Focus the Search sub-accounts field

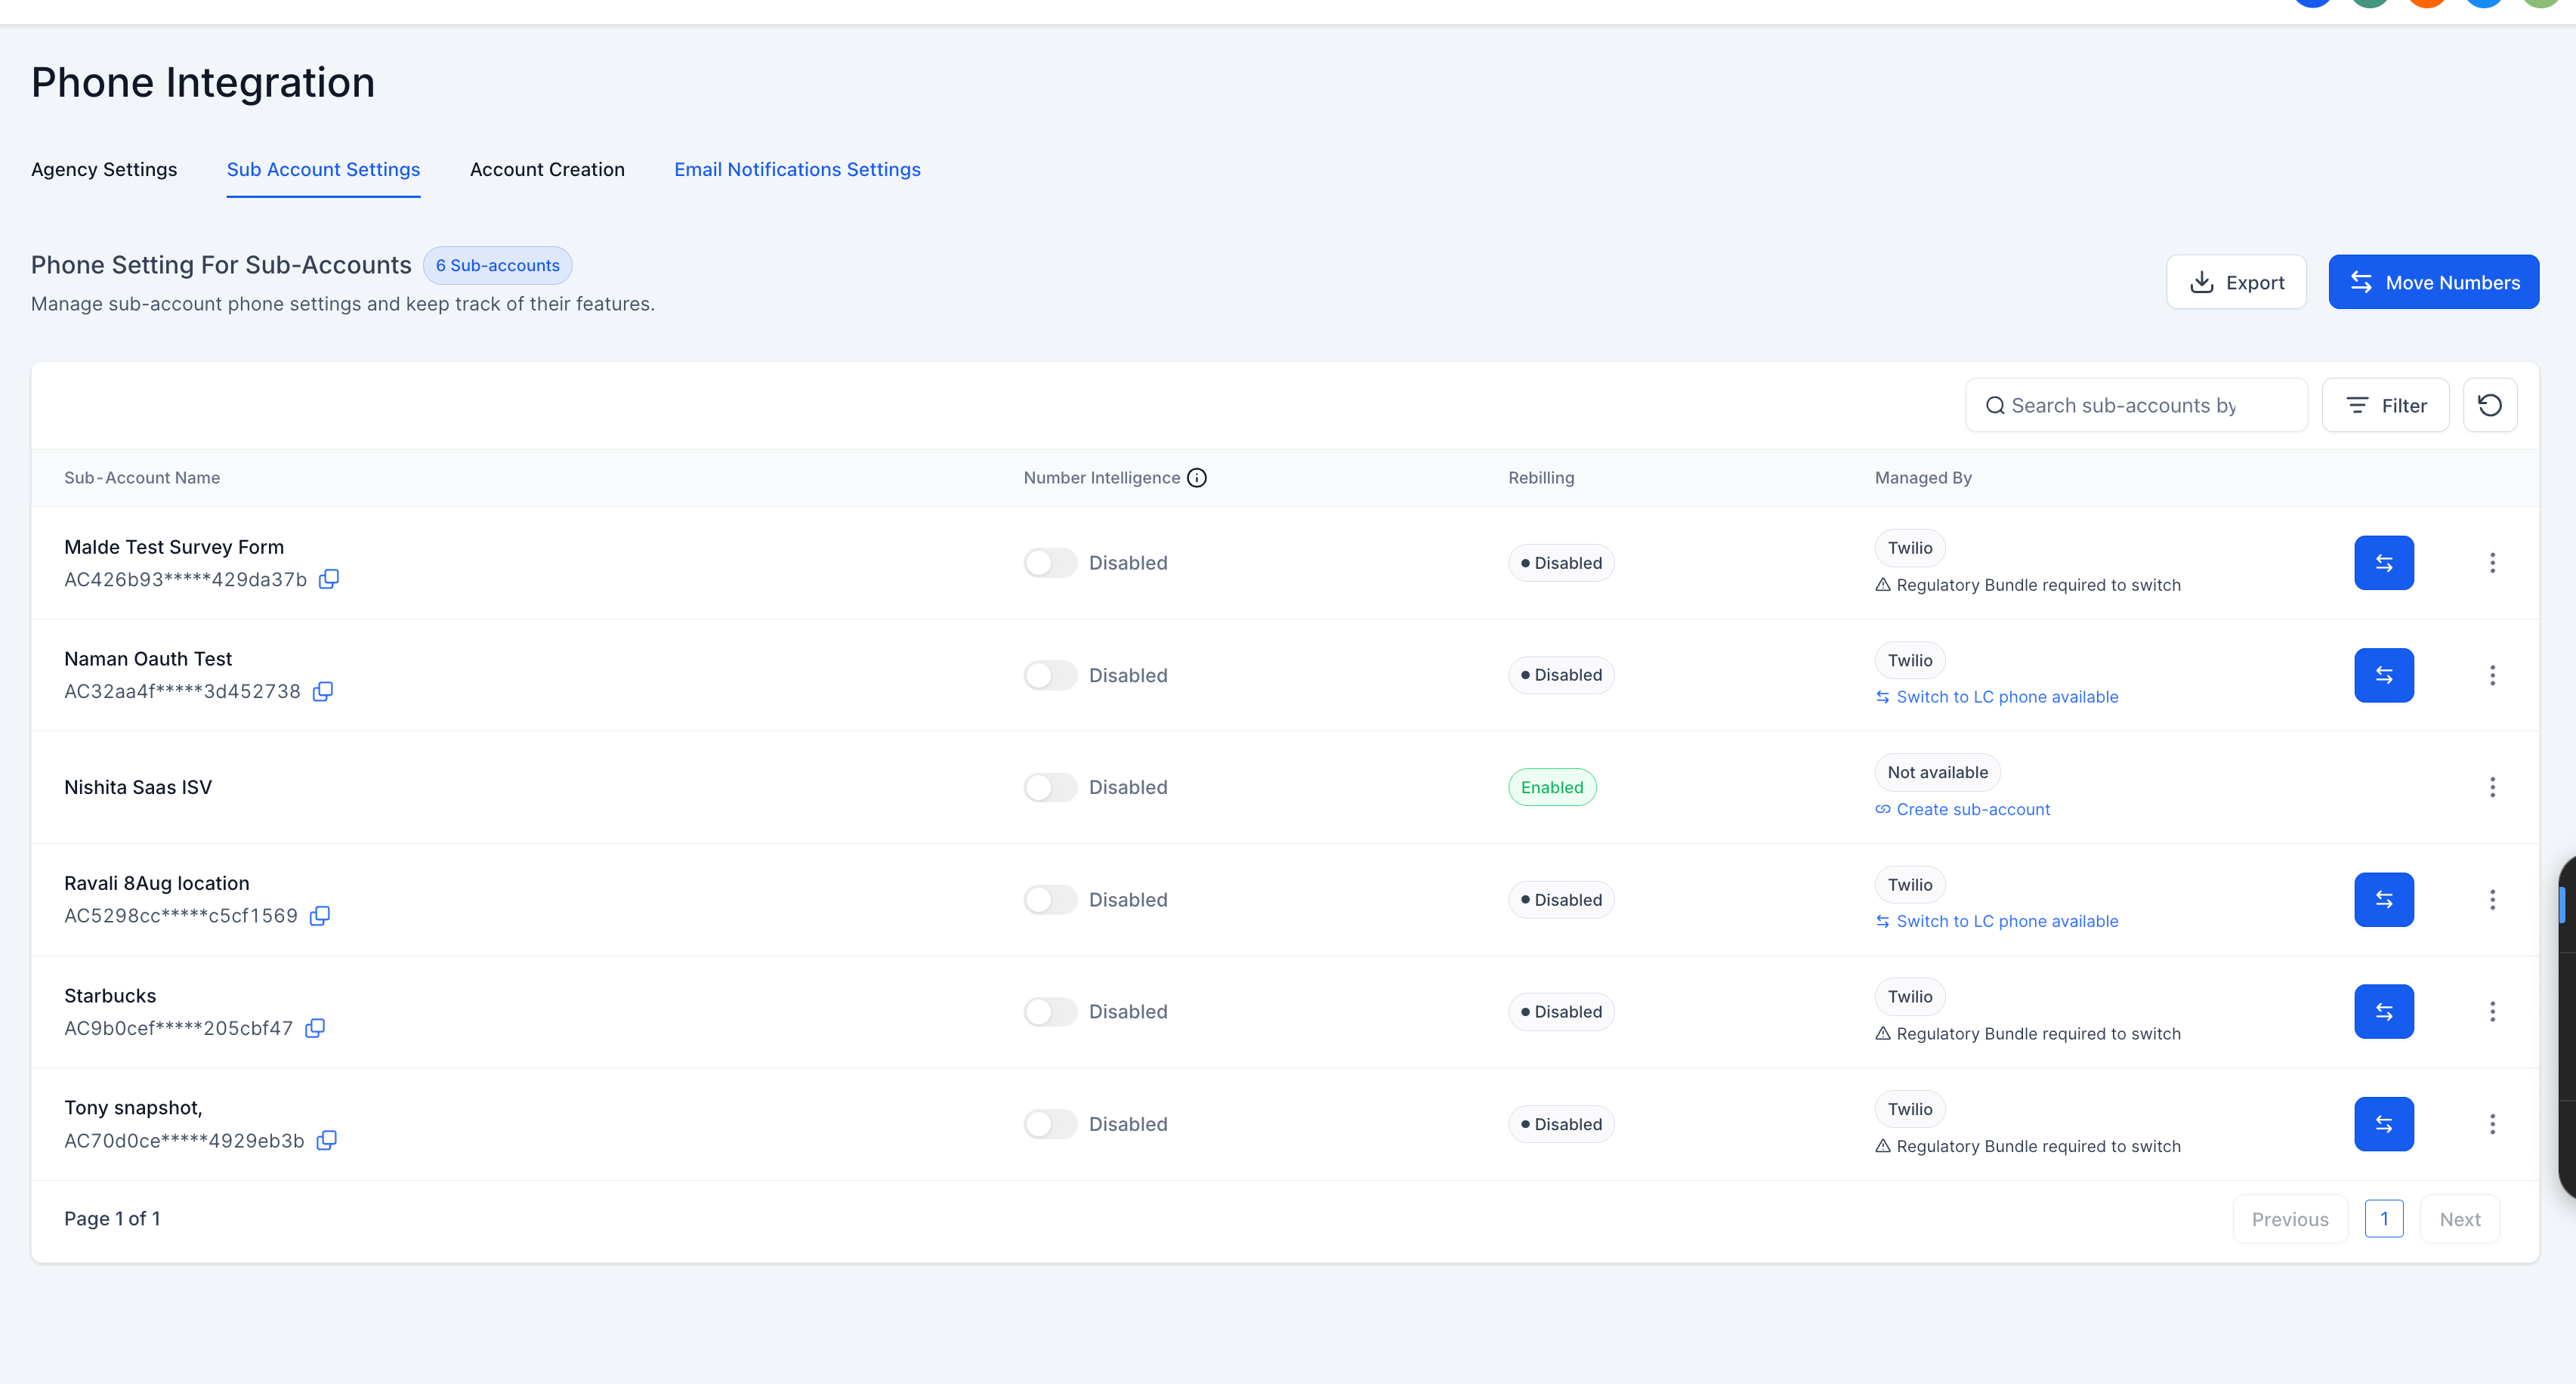click(2136, 405)
